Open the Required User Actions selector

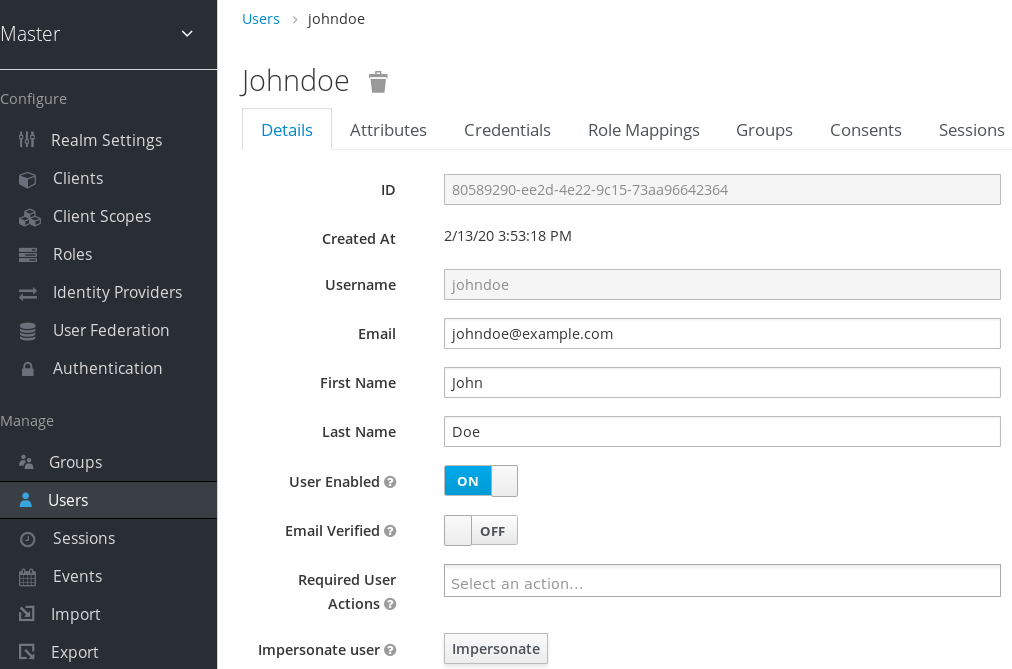click(722, 581)
